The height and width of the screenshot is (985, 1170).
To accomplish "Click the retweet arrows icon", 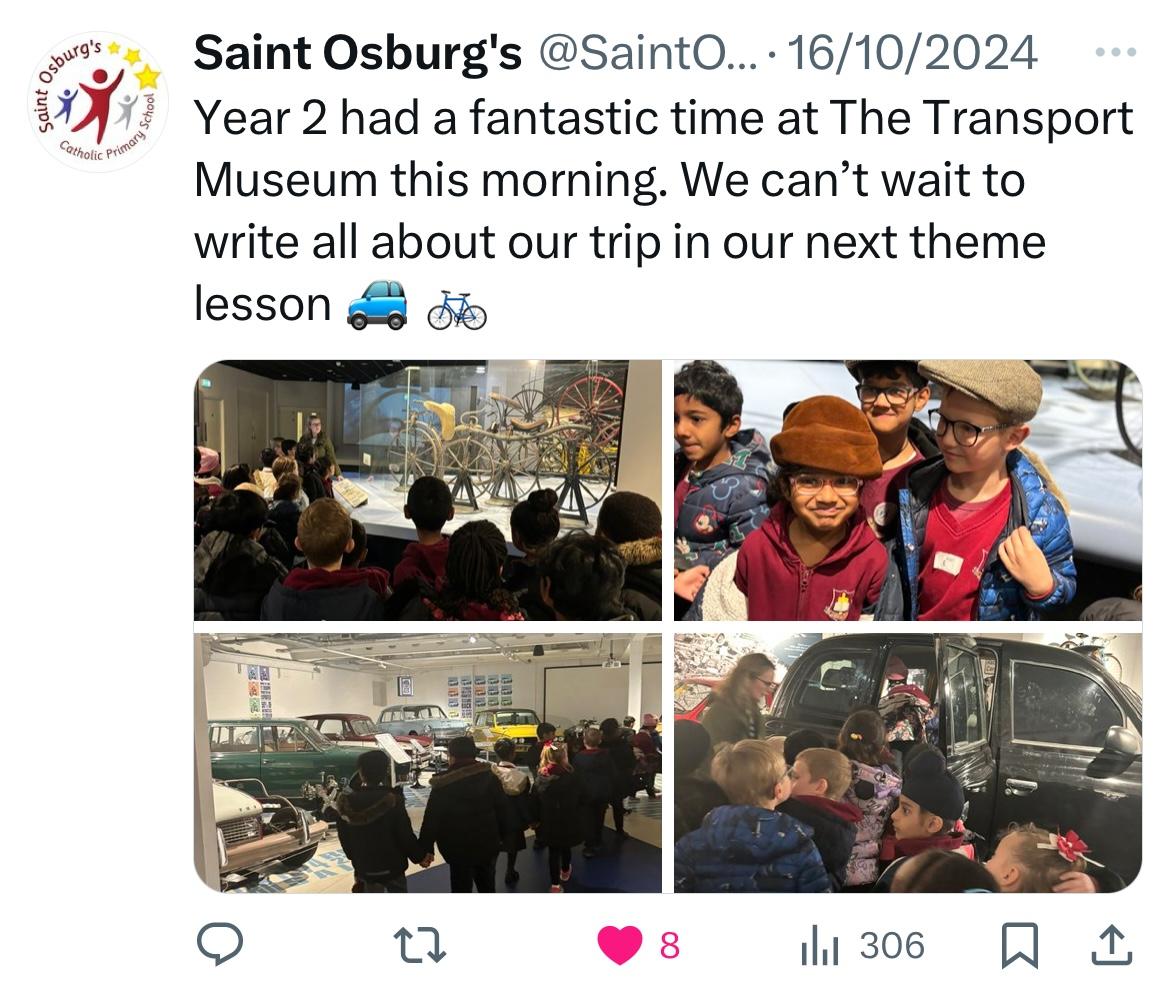I will tap(419, 945).
